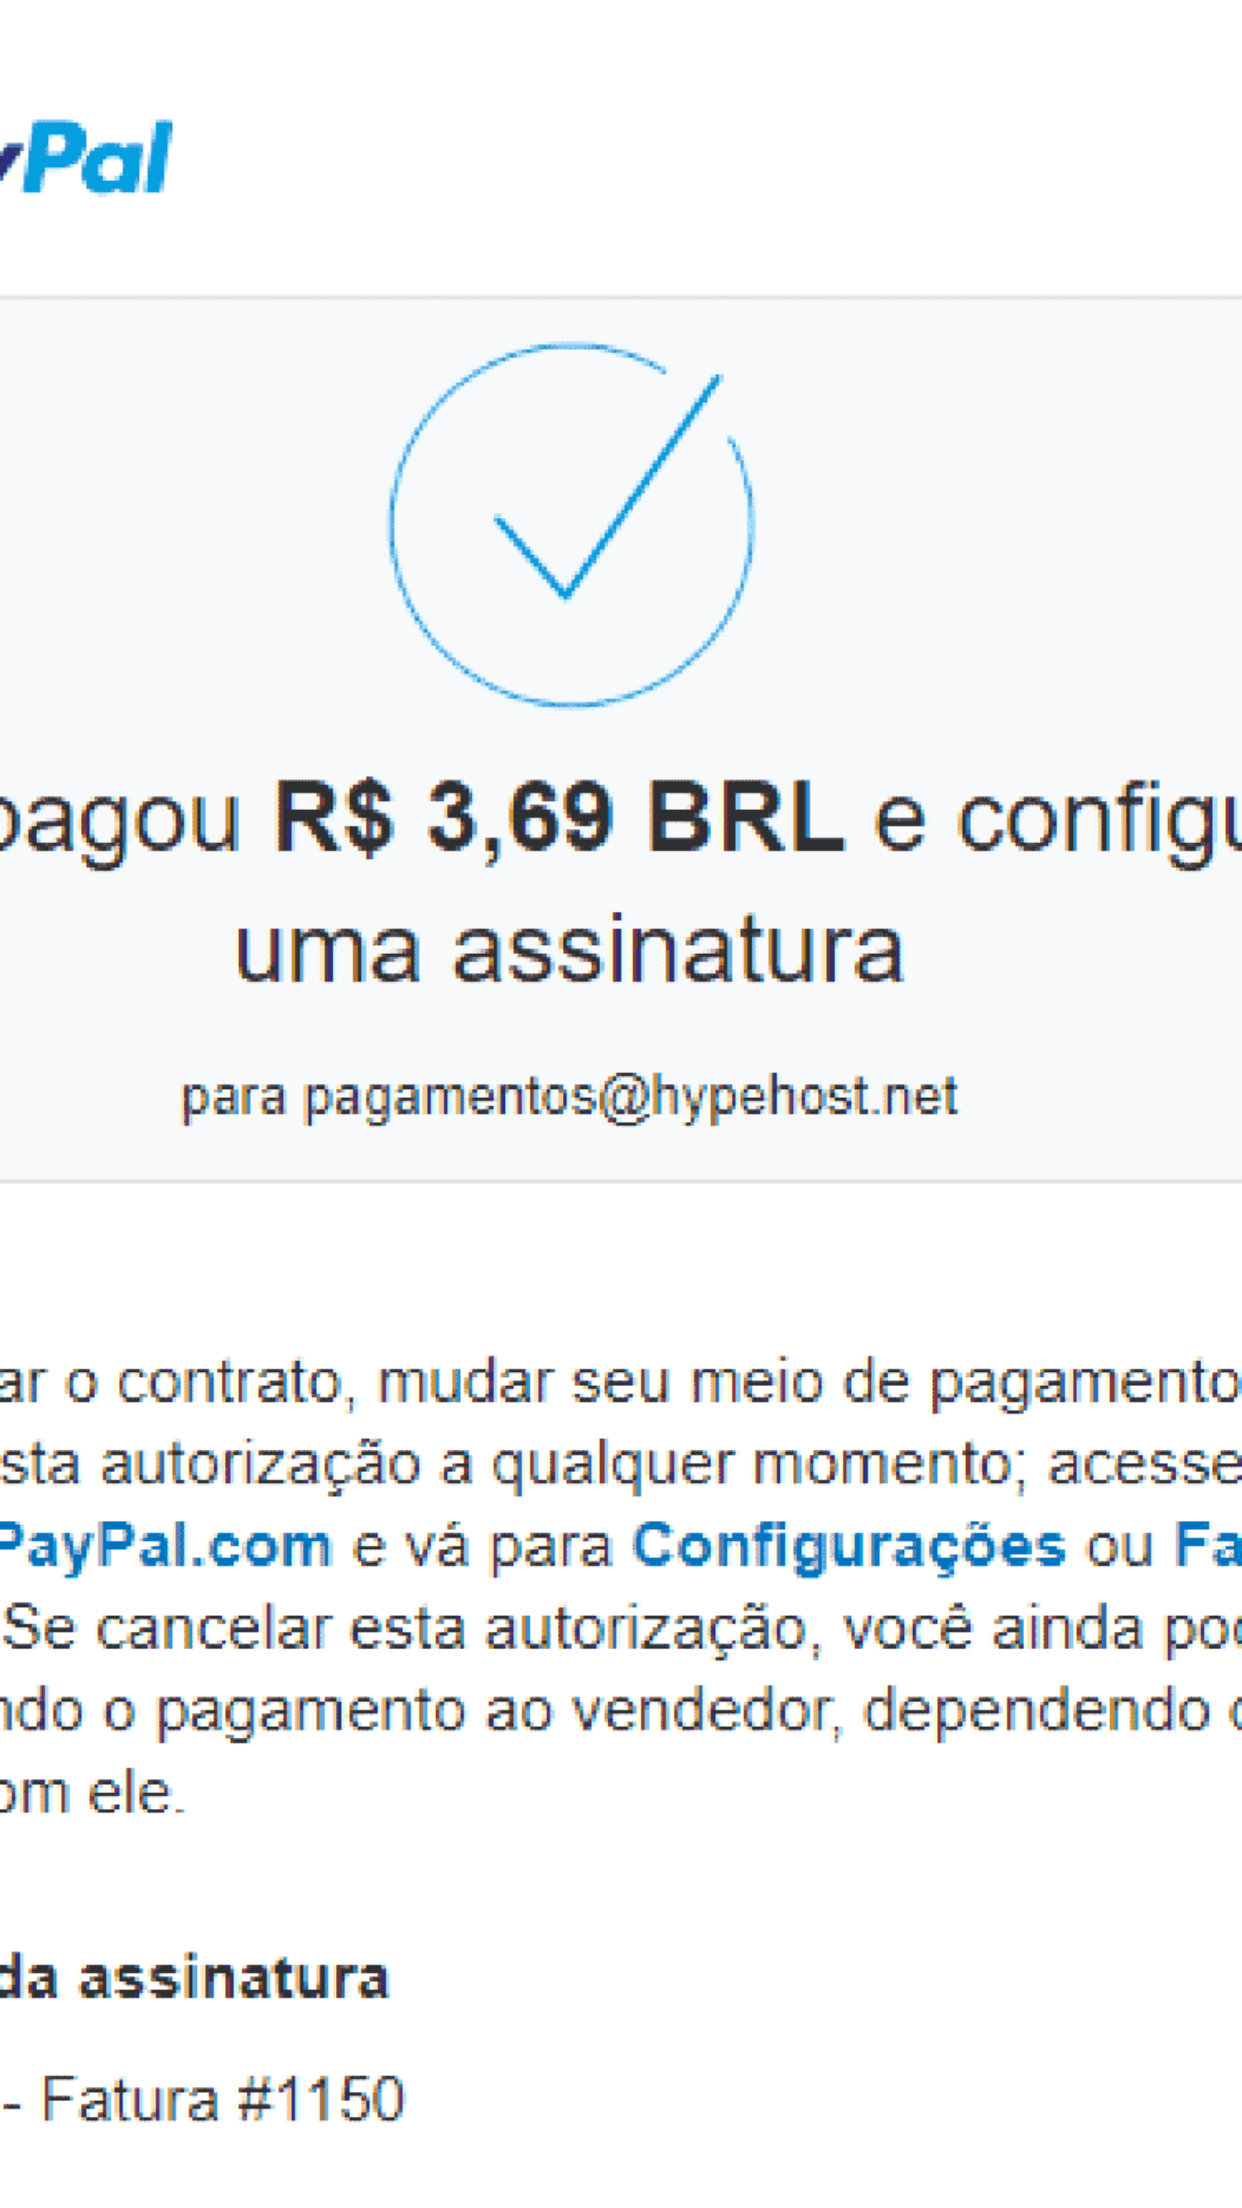
Task: Click the 'para' recipient line
Action: (x=569, y=1099)
